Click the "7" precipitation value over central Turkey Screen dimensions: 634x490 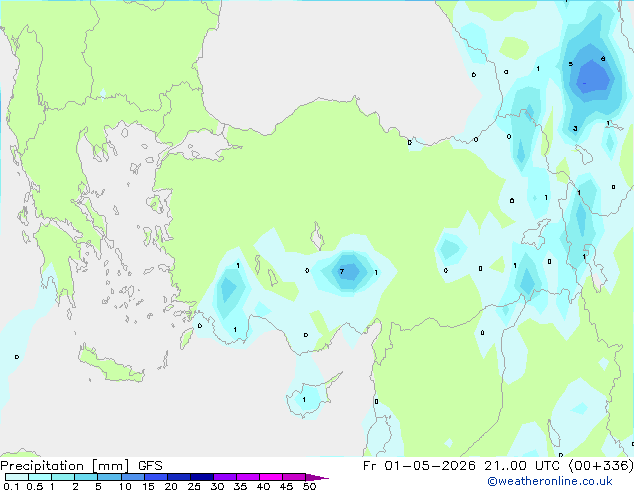pos(342,271)
